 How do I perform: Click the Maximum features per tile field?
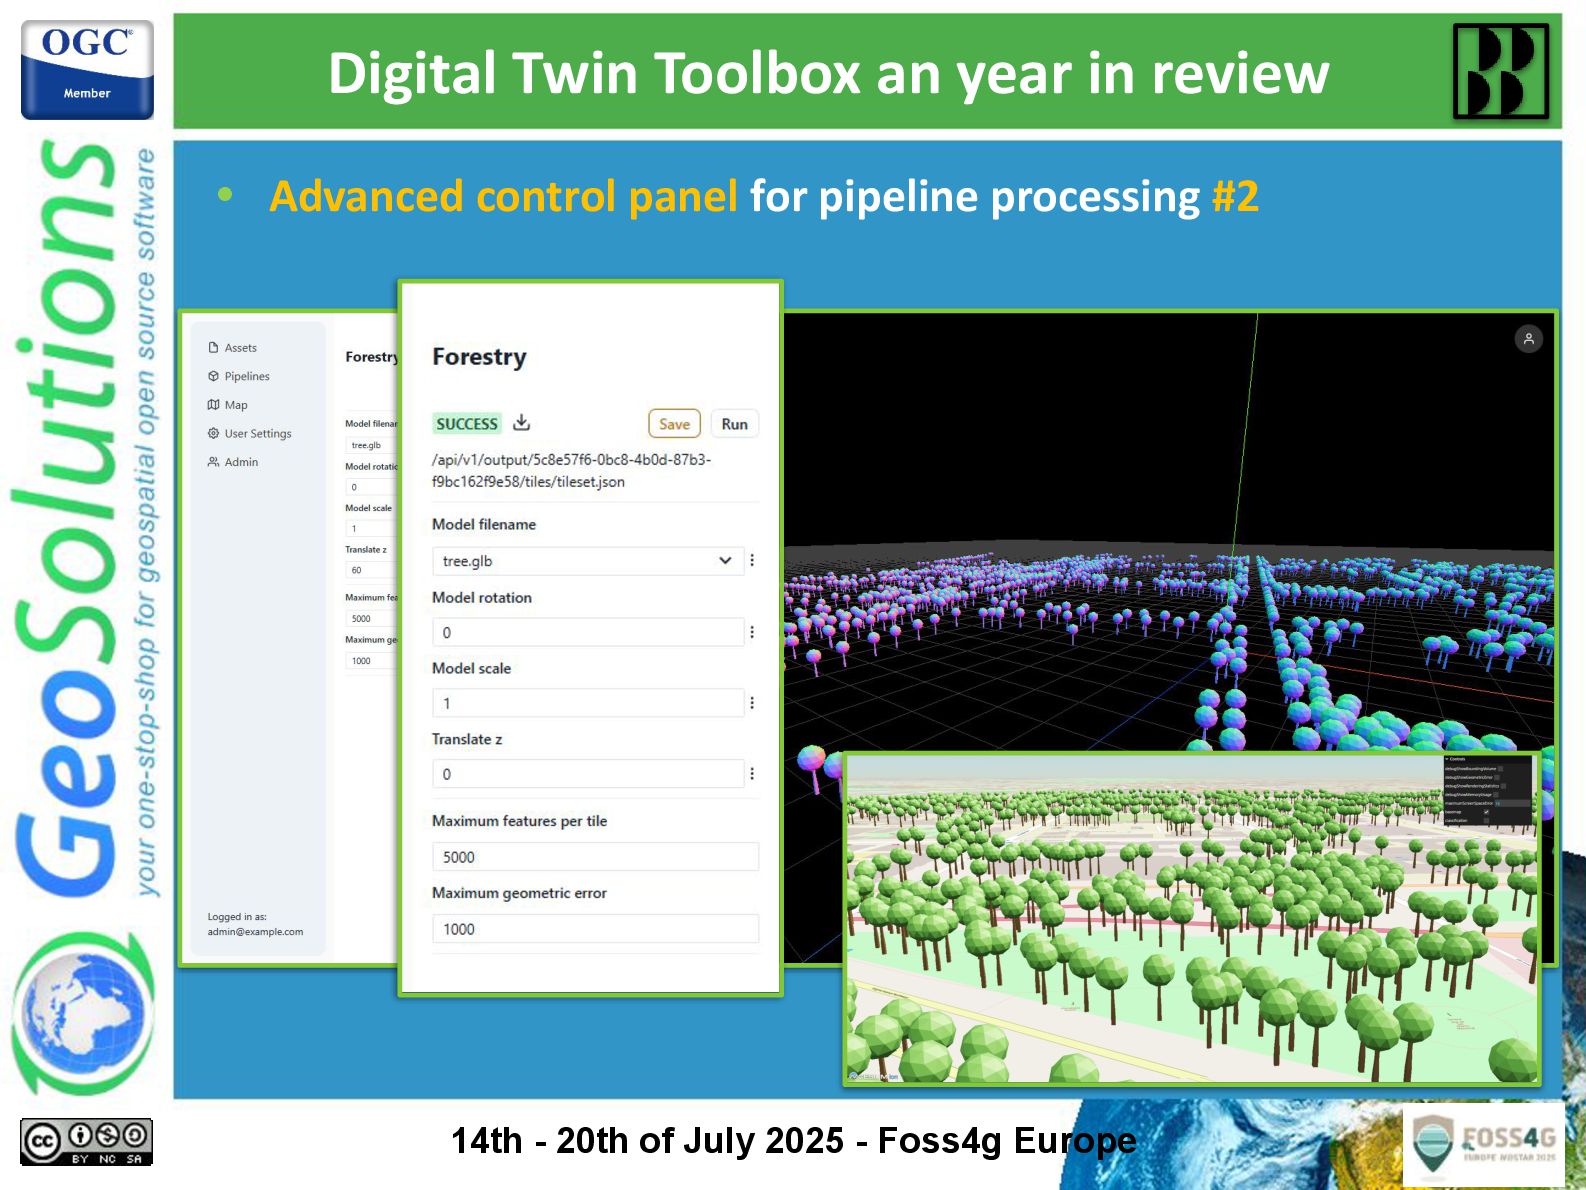pyautogui.click(x=595, y=857)
